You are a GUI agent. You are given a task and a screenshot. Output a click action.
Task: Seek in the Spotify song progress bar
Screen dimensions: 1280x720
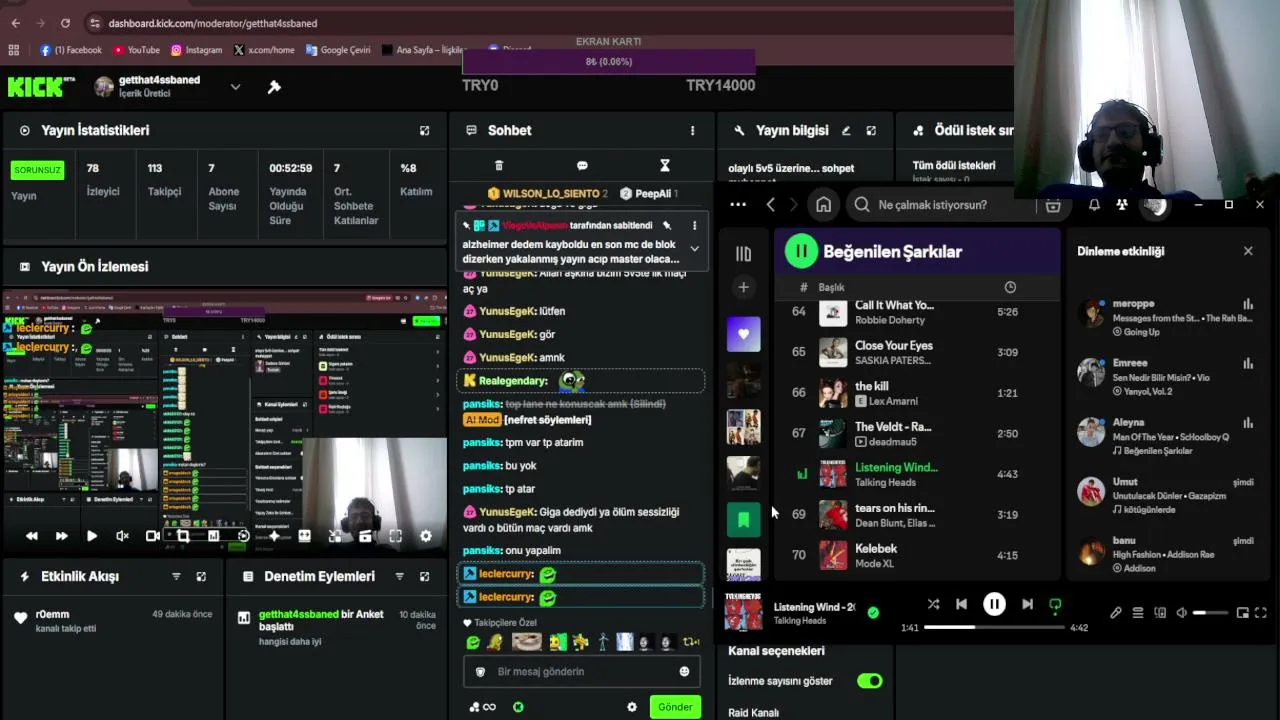click(994, 627)
